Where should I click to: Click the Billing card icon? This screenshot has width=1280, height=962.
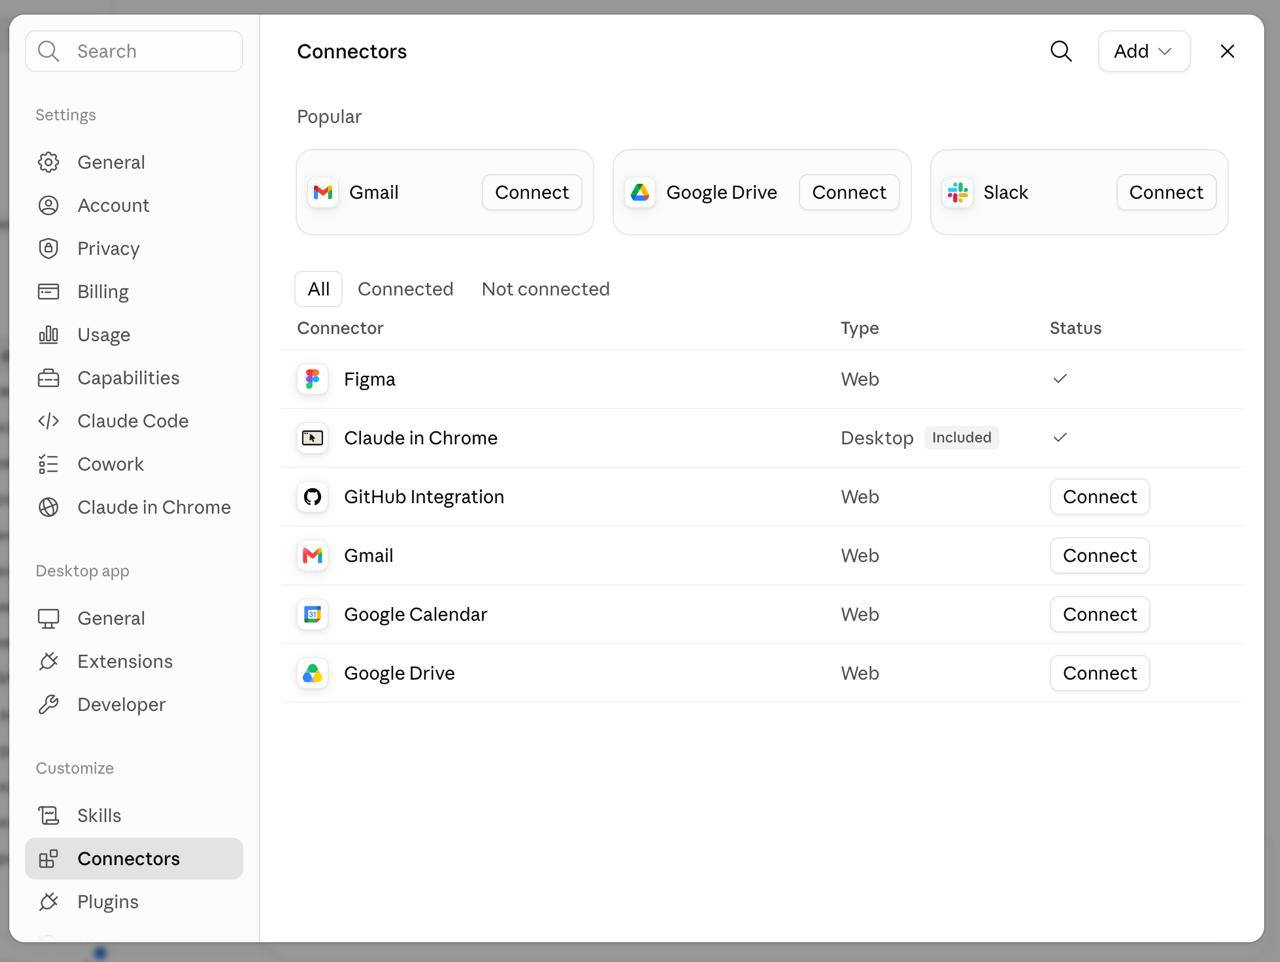[x=48, y=291]
